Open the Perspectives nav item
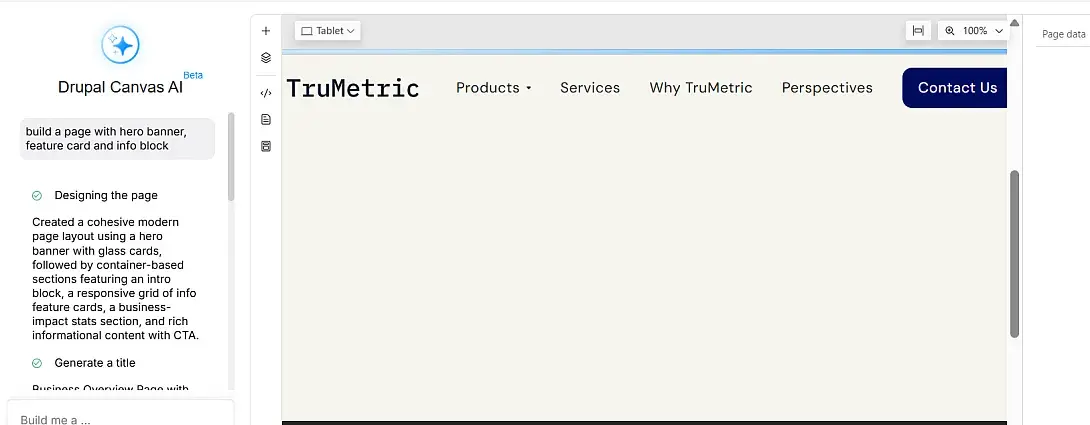The height and width of the screenshot is (425, 1090). (827, 88)
